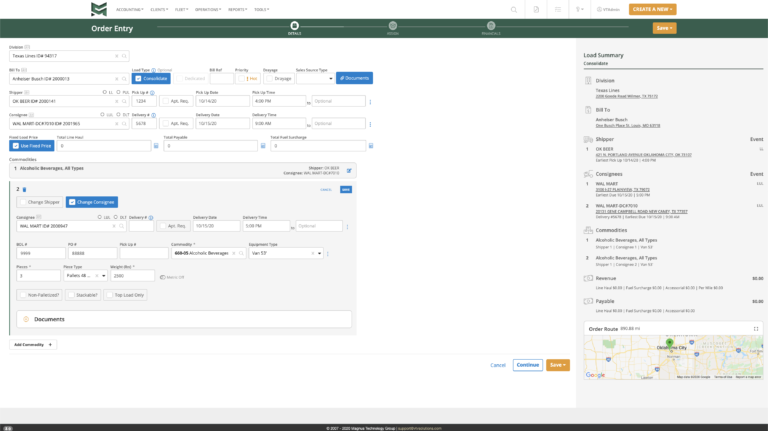Click the bottom Cancel link
This screenshot has width=768, height=431.
[x=498, y=365]
